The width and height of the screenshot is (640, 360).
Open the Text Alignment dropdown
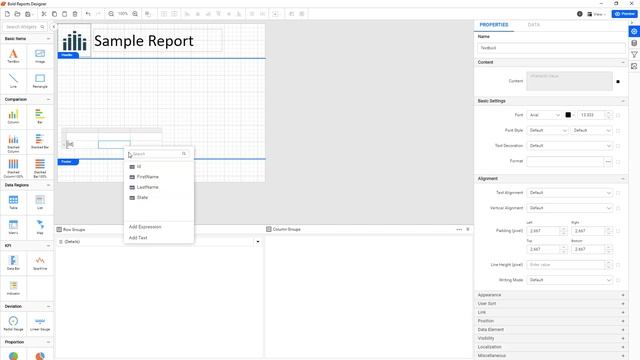pyautogui.click(x=569, y=193)
